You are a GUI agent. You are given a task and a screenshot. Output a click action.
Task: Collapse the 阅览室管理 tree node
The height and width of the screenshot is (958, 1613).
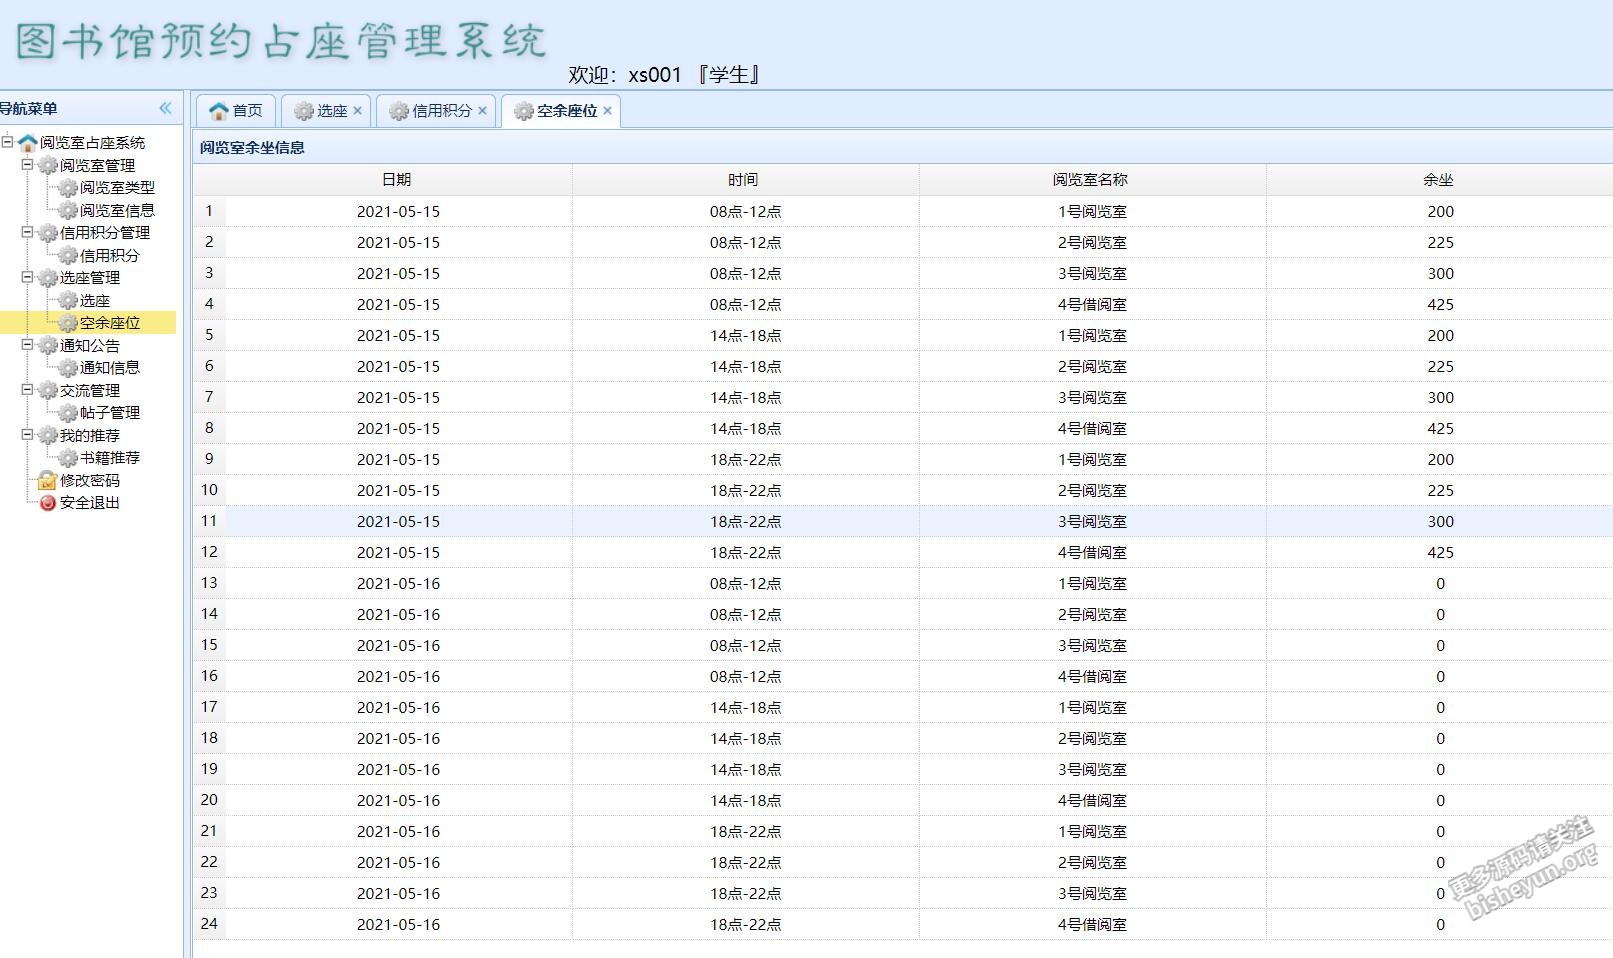coord(28,164)
